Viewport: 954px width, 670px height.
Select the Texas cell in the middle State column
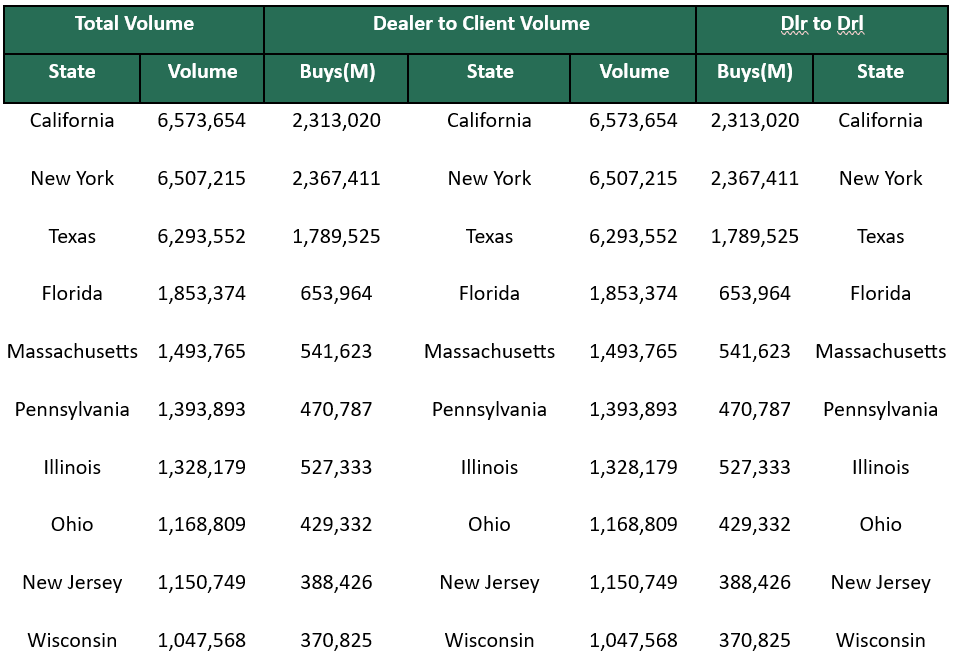[489, 237]
